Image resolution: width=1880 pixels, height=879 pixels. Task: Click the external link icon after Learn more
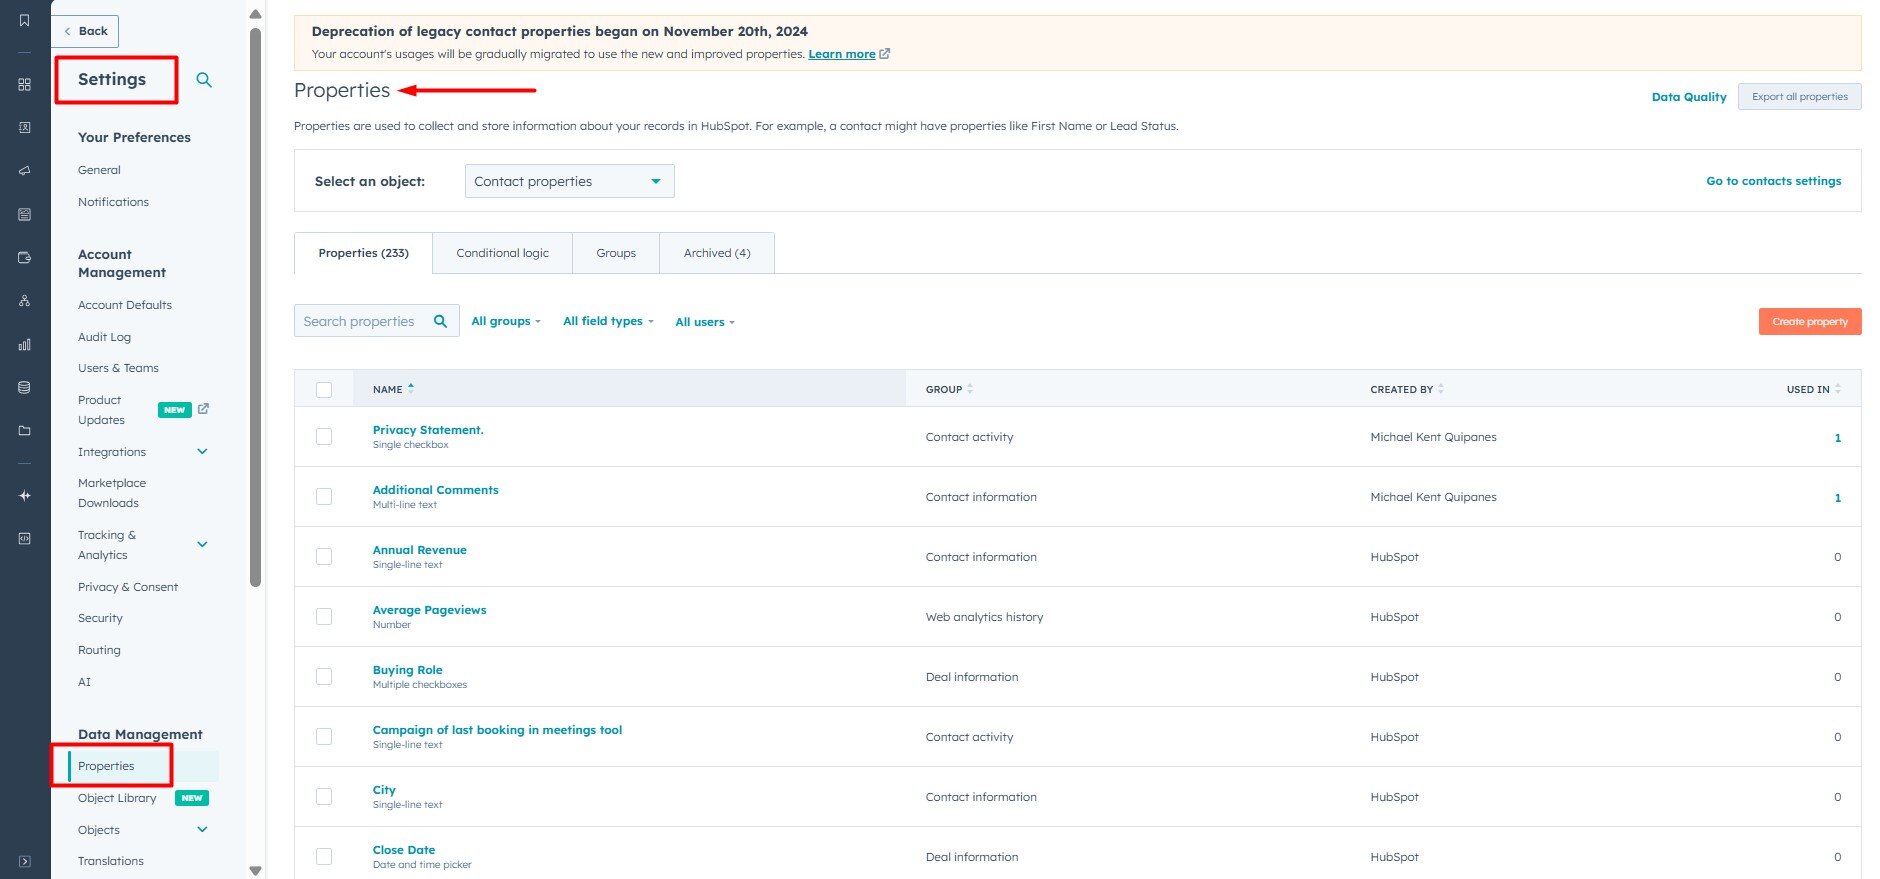click(x=884, y=54)
